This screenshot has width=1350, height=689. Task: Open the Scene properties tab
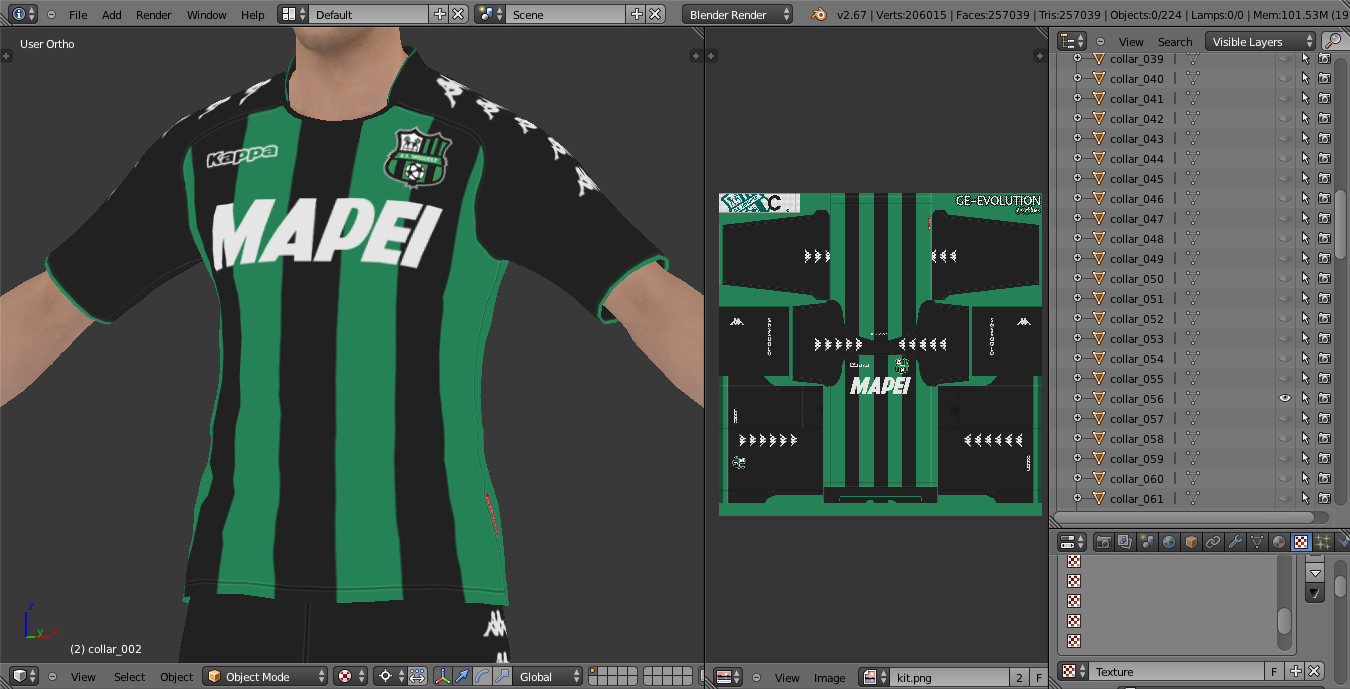1147,542
